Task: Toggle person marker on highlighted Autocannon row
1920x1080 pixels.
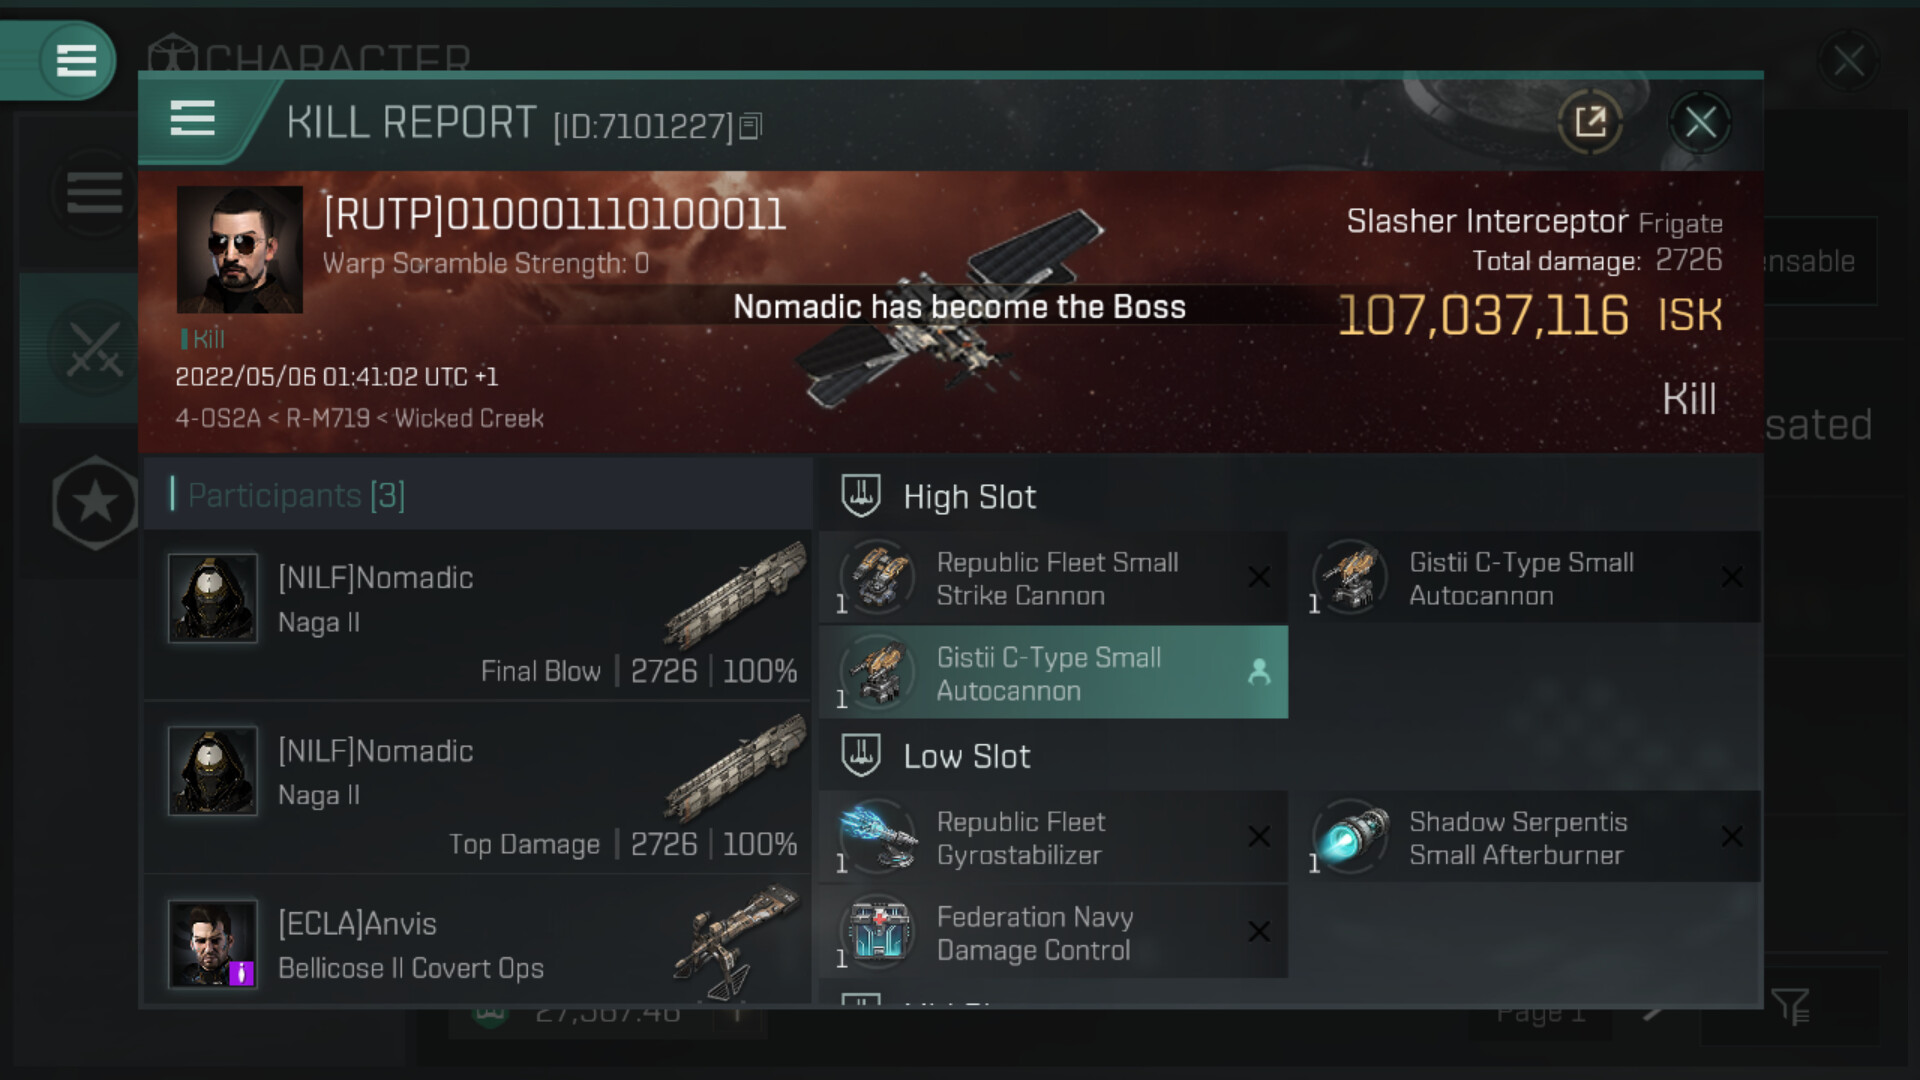Action: click(x=1259, y=672)
